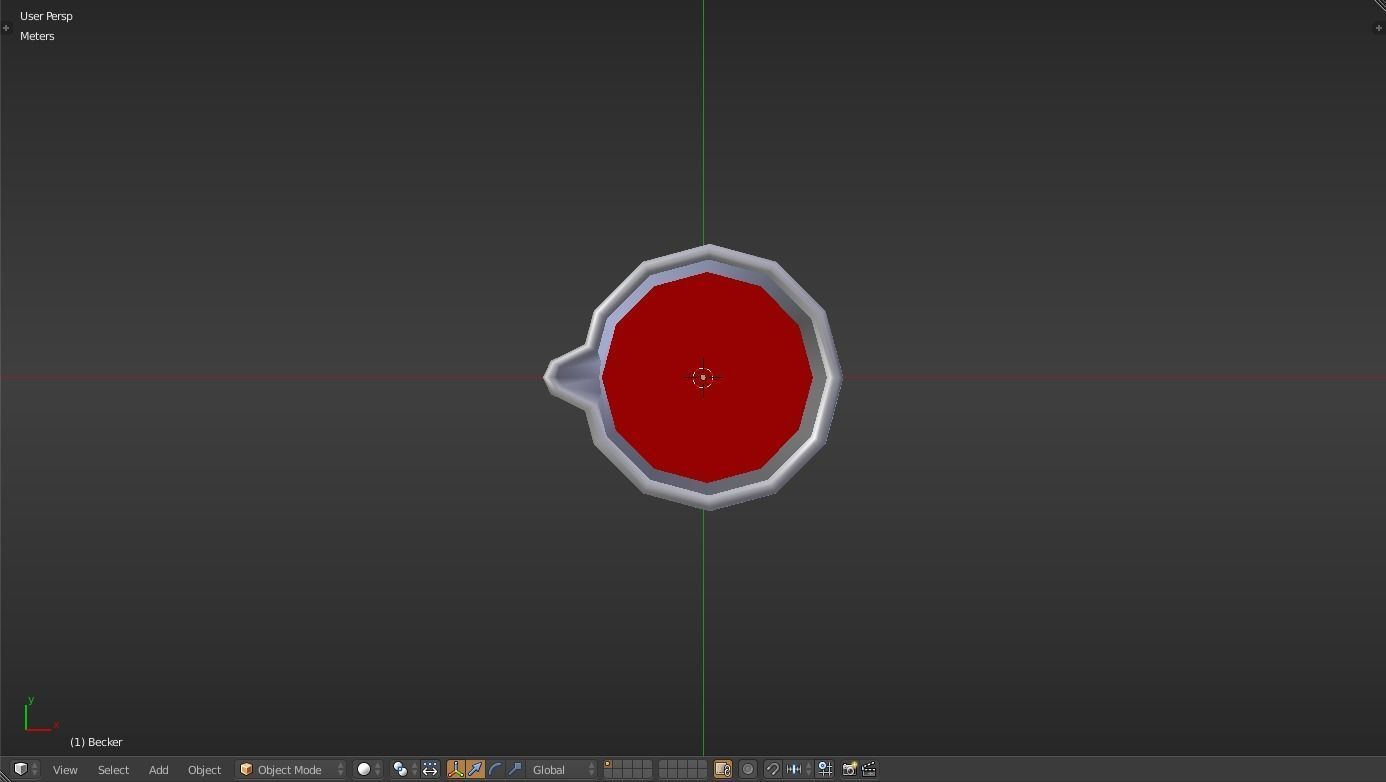Render OpenGL image with camera icon

click(849, 769)
